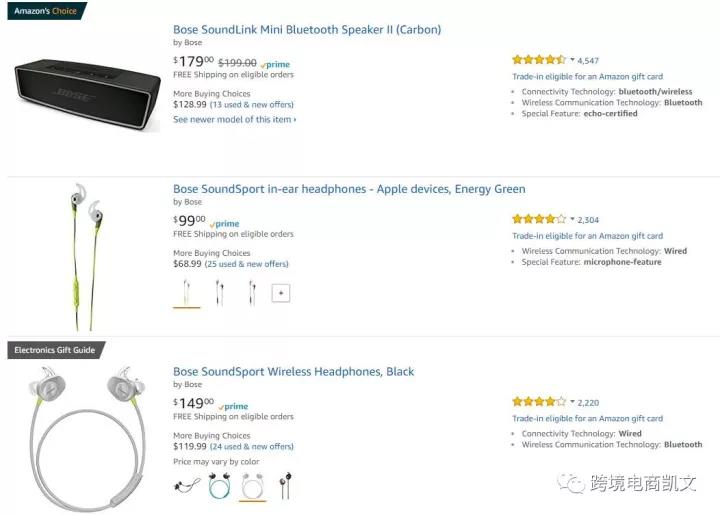This screenshot has width=720, height=515.
Task: Expand the rating dropdown arrow beside 2,304 reviews
Action: (x=572, y=219)
